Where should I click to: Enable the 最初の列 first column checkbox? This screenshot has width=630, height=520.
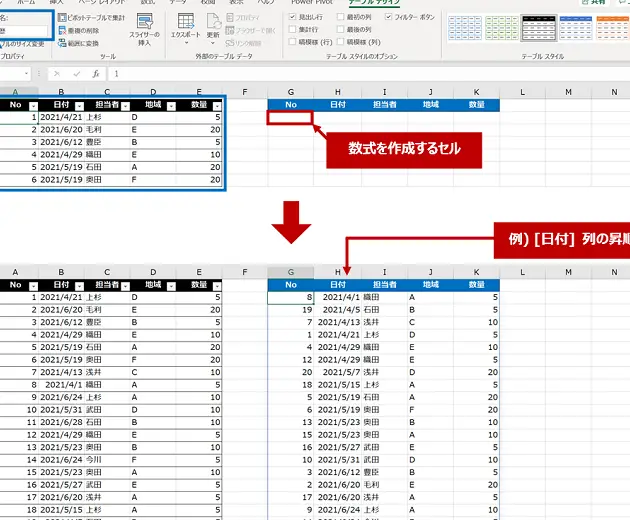pyautogui.click(x=341, y=18)
